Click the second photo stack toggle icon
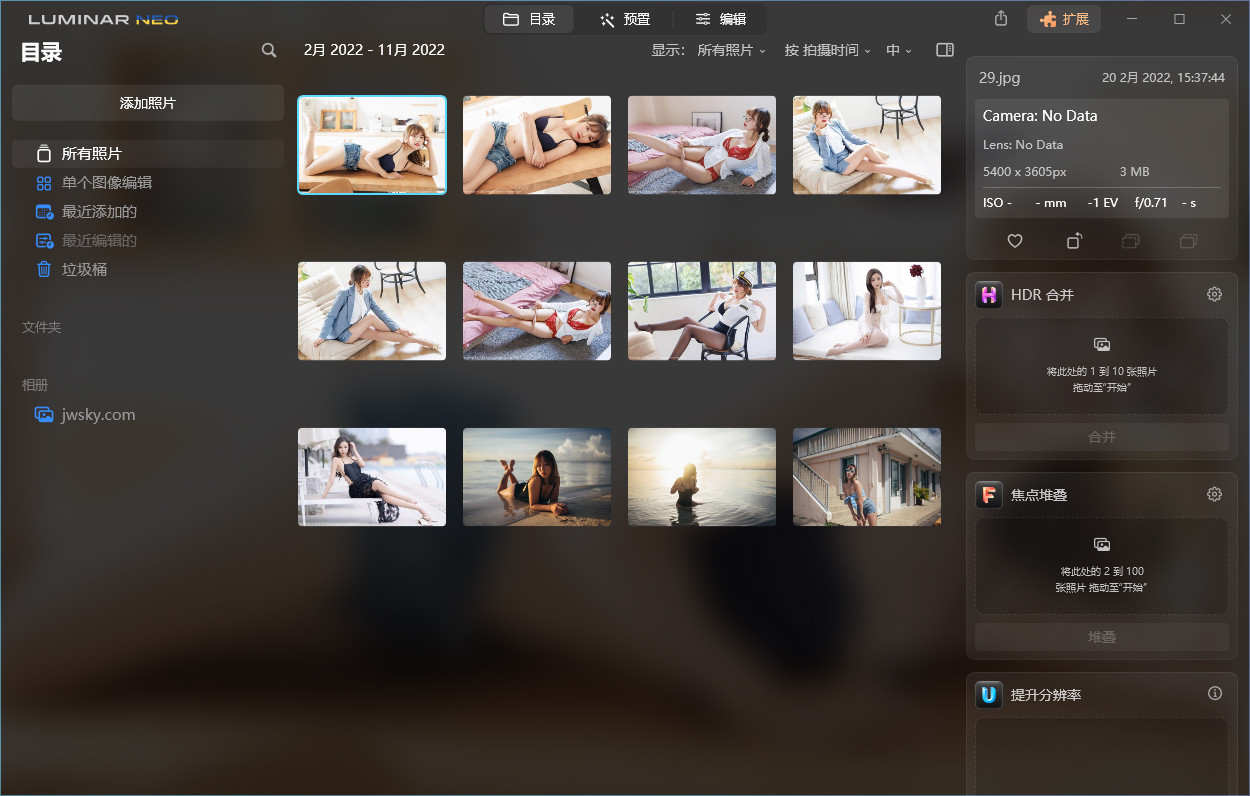 (1188, 241)
